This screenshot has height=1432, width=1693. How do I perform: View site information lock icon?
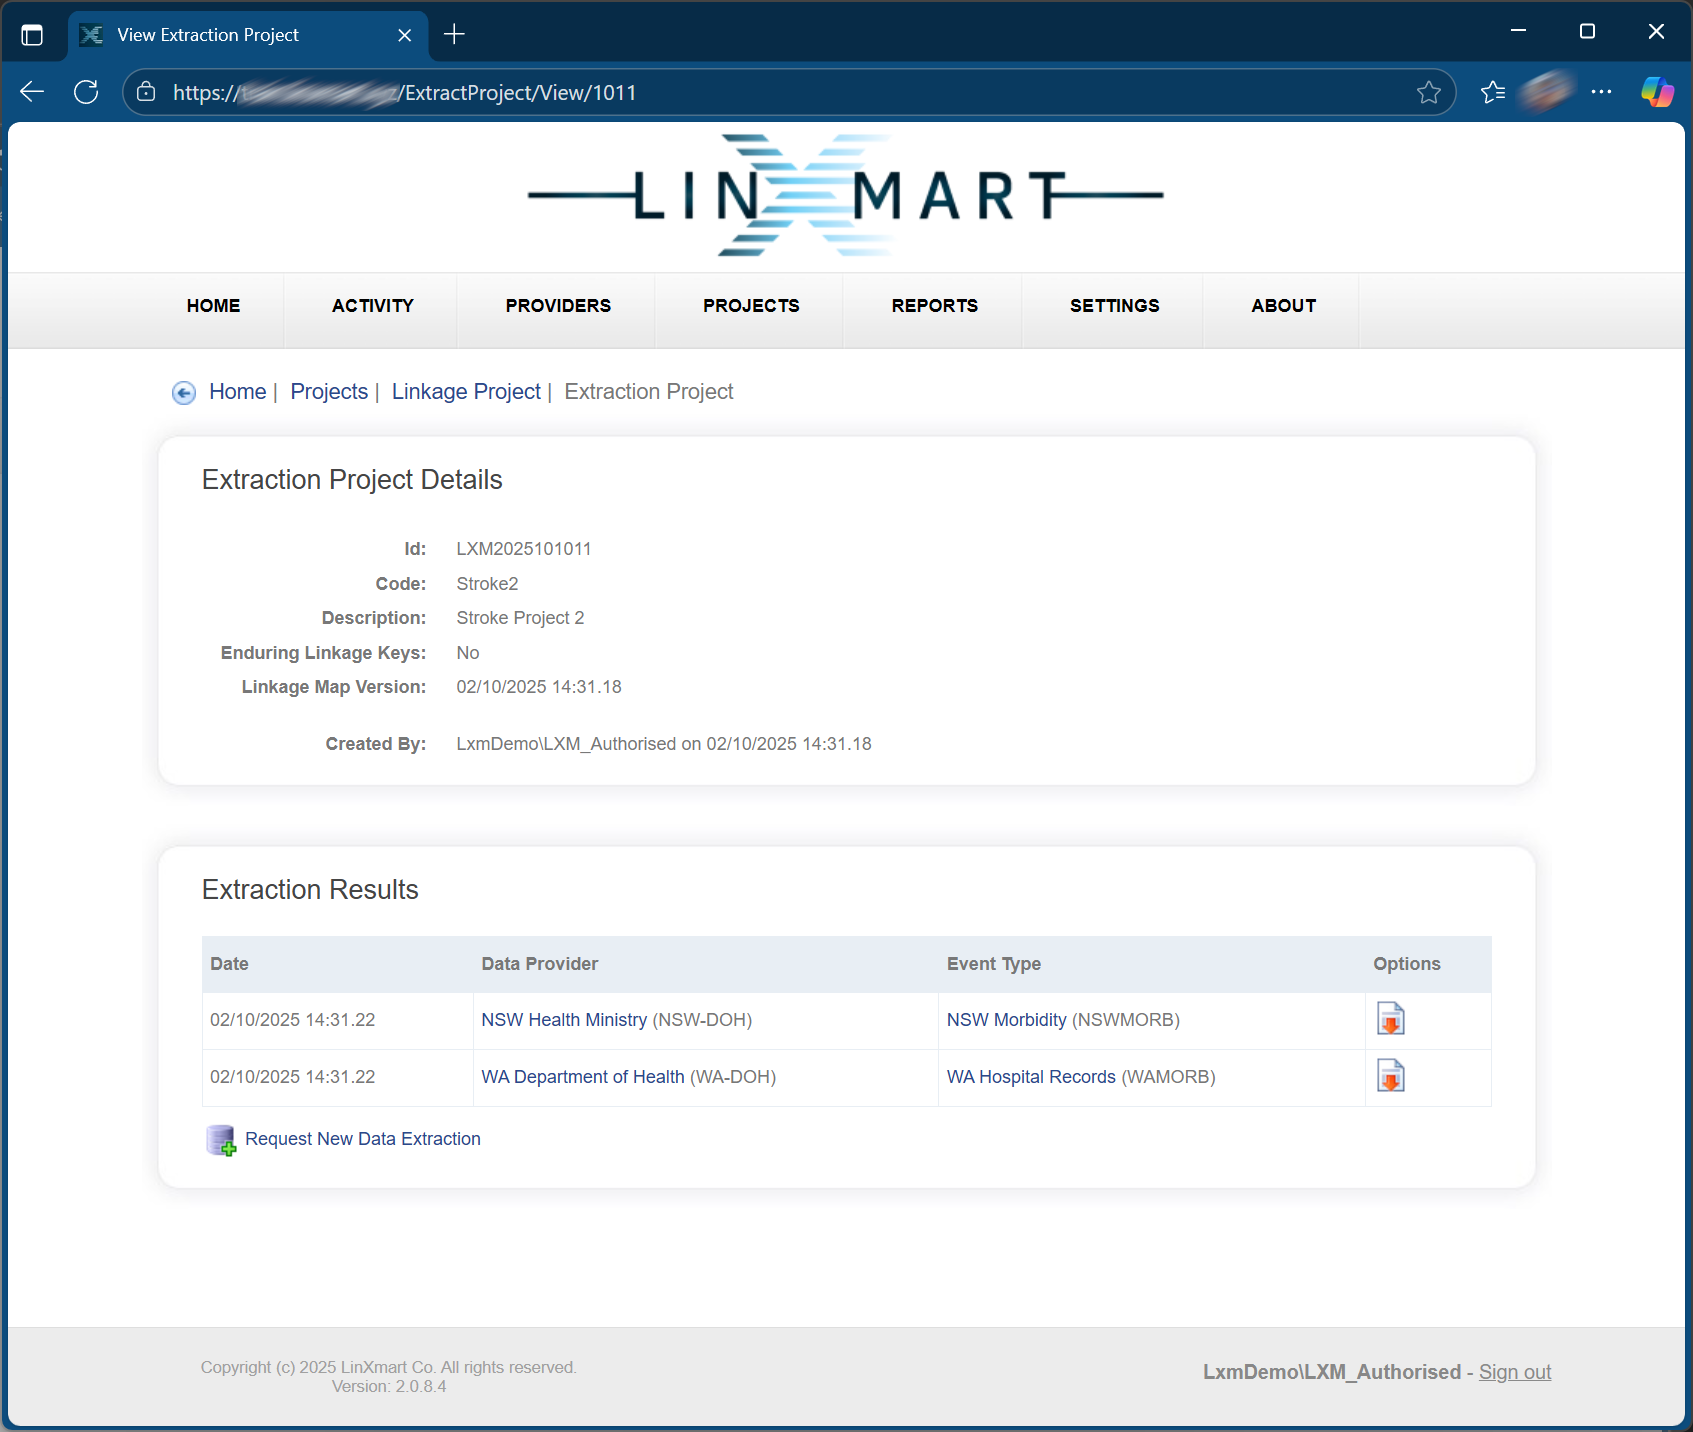[x=146, y=92]
